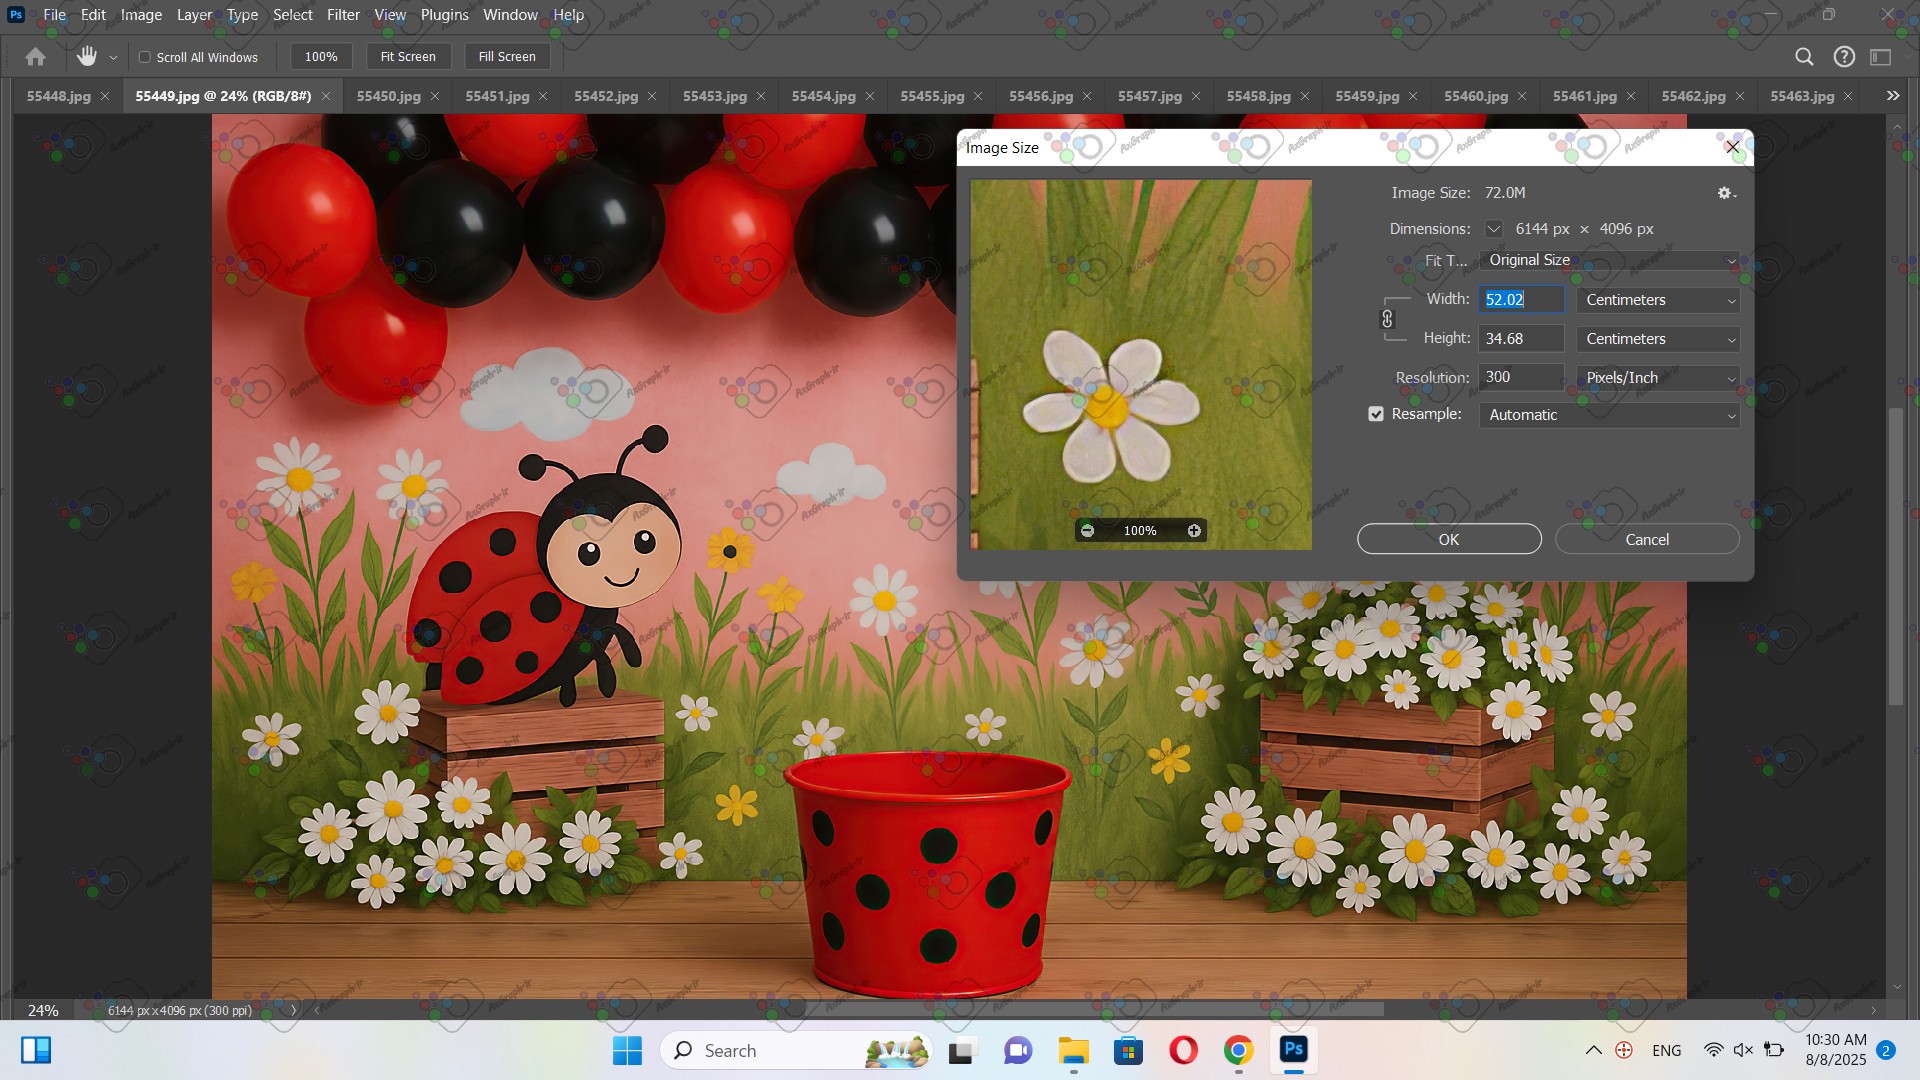Open Image Size gear settings icon

pyautogui.click(x=1725, y=193)
